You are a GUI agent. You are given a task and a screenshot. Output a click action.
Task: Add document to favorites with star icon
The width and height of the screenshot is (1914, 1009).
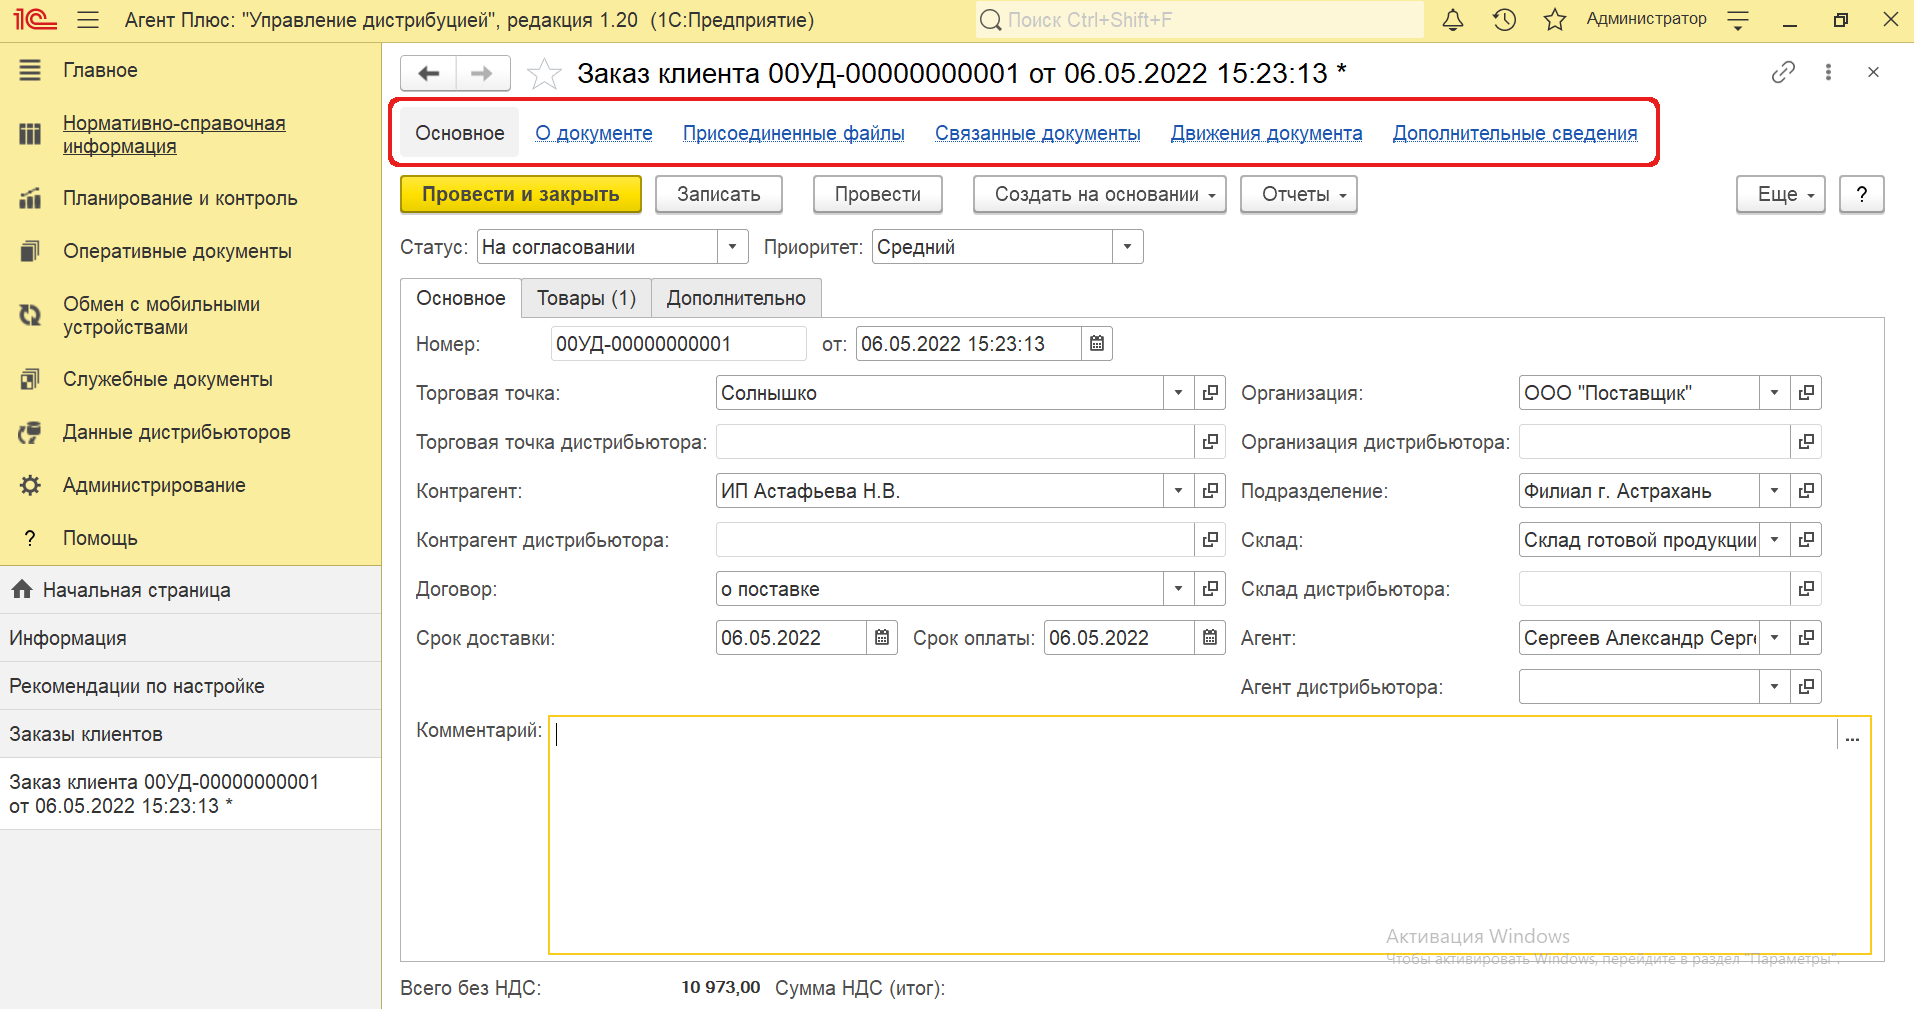(x=544, y=74)
